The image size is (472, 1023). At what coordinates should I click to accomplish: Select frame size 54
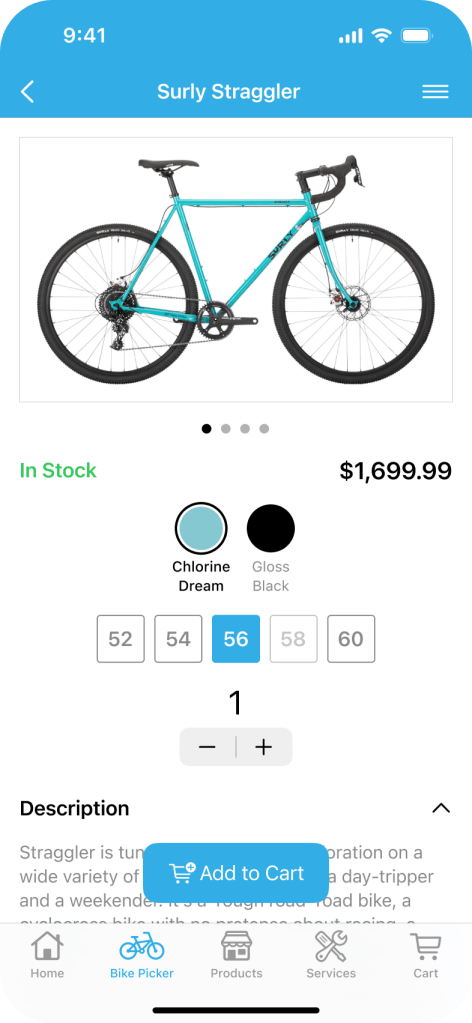(178, 639)
